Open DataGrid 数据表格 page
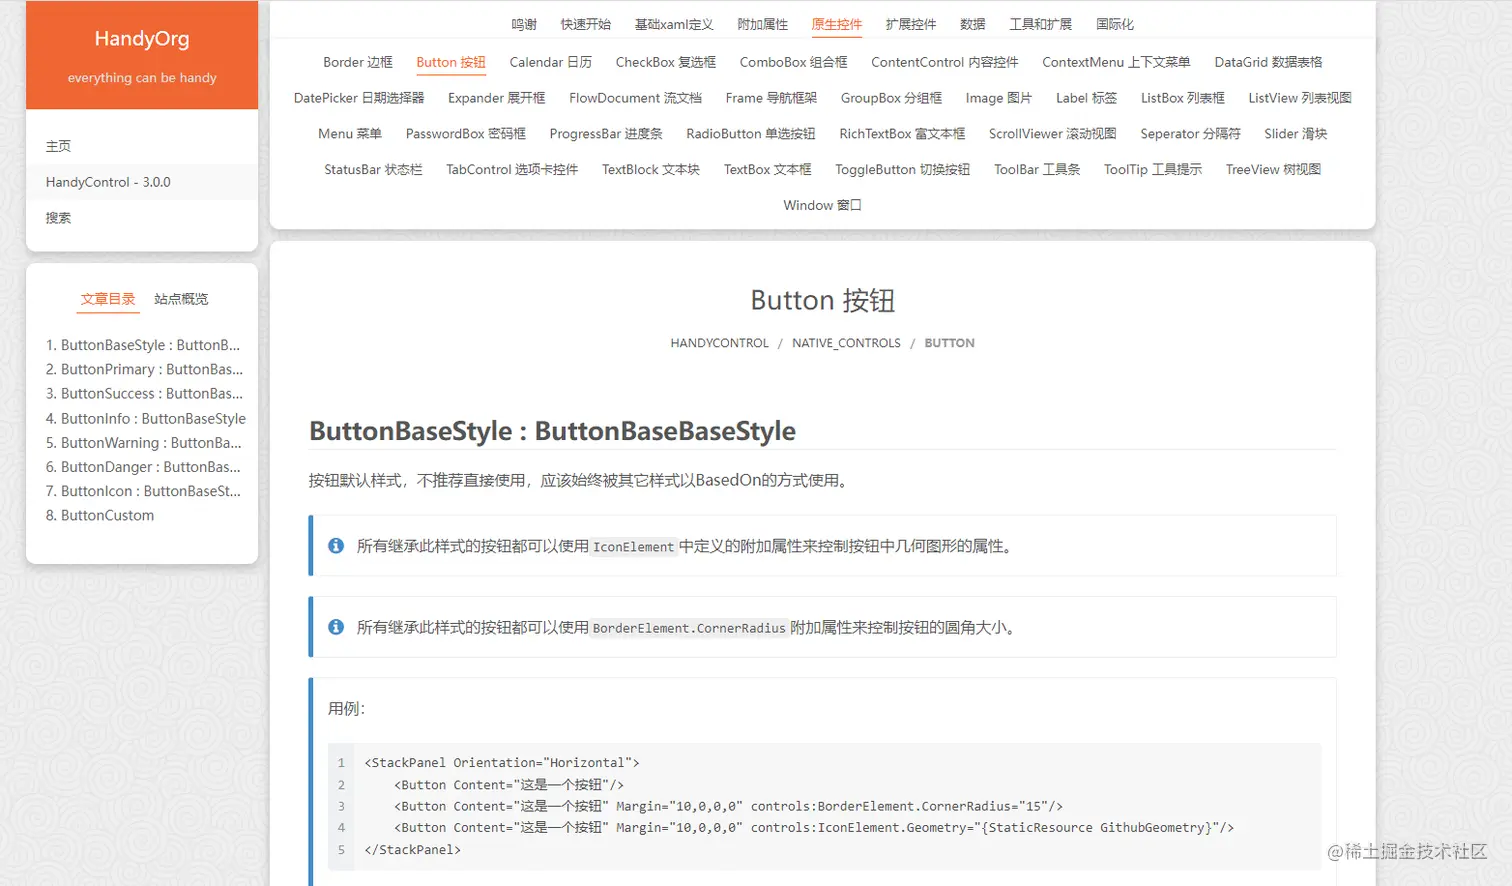Screen dimensions: 1512x886 point(1269,62)
